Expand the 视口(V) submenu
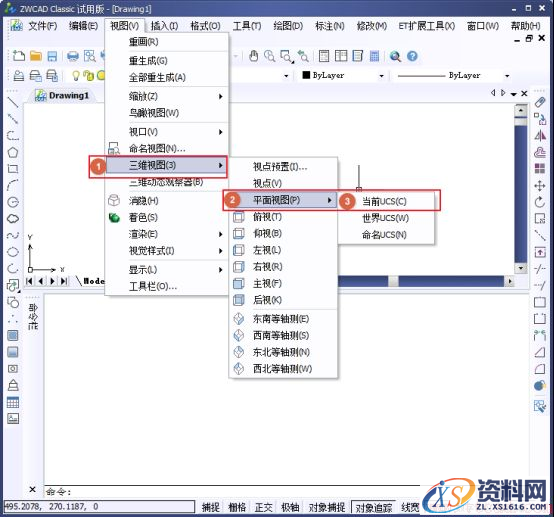The height and width of the screenshot is (517, 554). pyautogui.click(x=167, y=132)
